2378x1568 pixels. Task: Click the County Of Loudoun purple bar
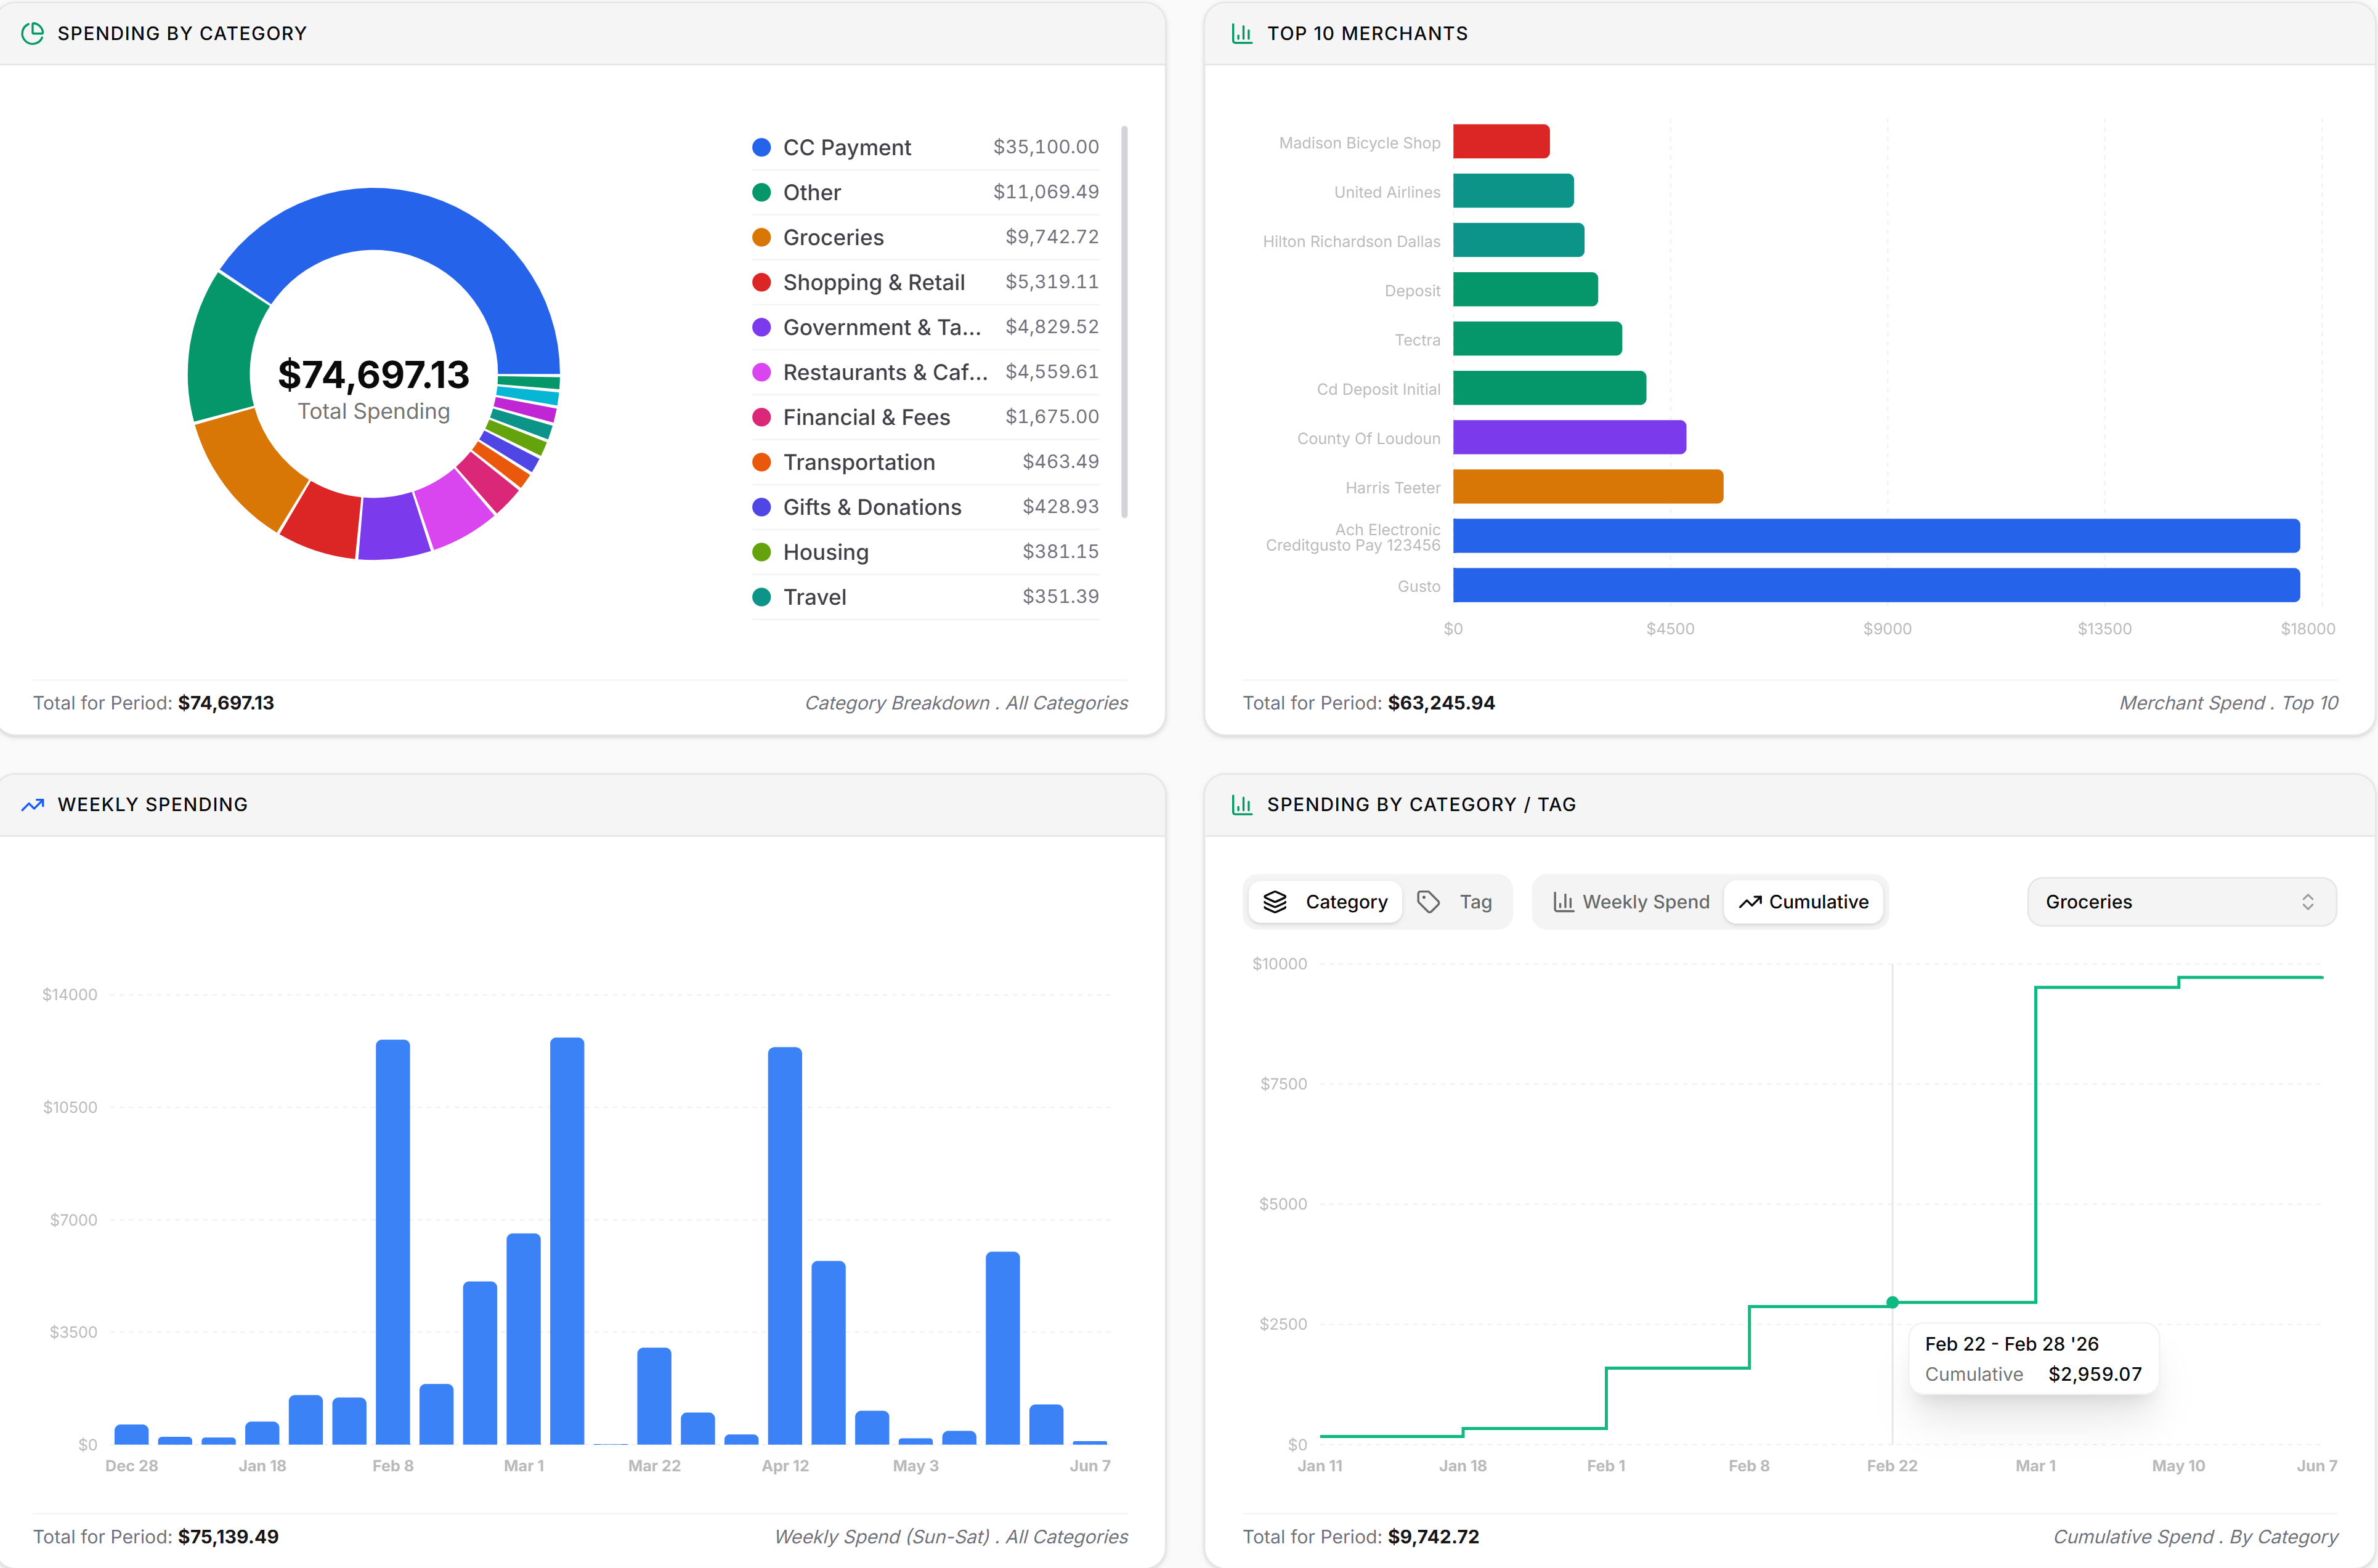pyautogui.click(x=1569, y=437)
